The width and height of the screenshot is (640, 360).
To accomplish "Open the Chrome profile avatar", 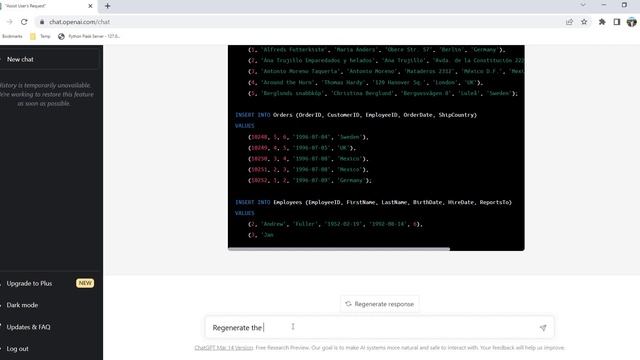I will click(631, 22).
